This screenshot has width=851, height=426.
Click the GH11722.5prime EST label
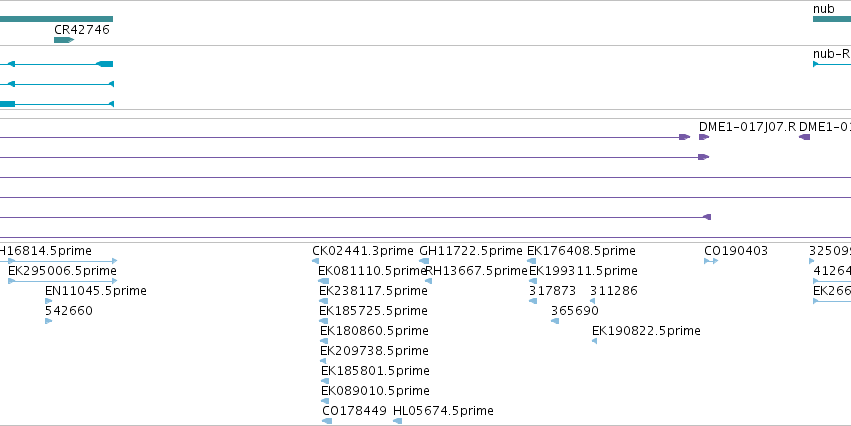coord(471,251)
